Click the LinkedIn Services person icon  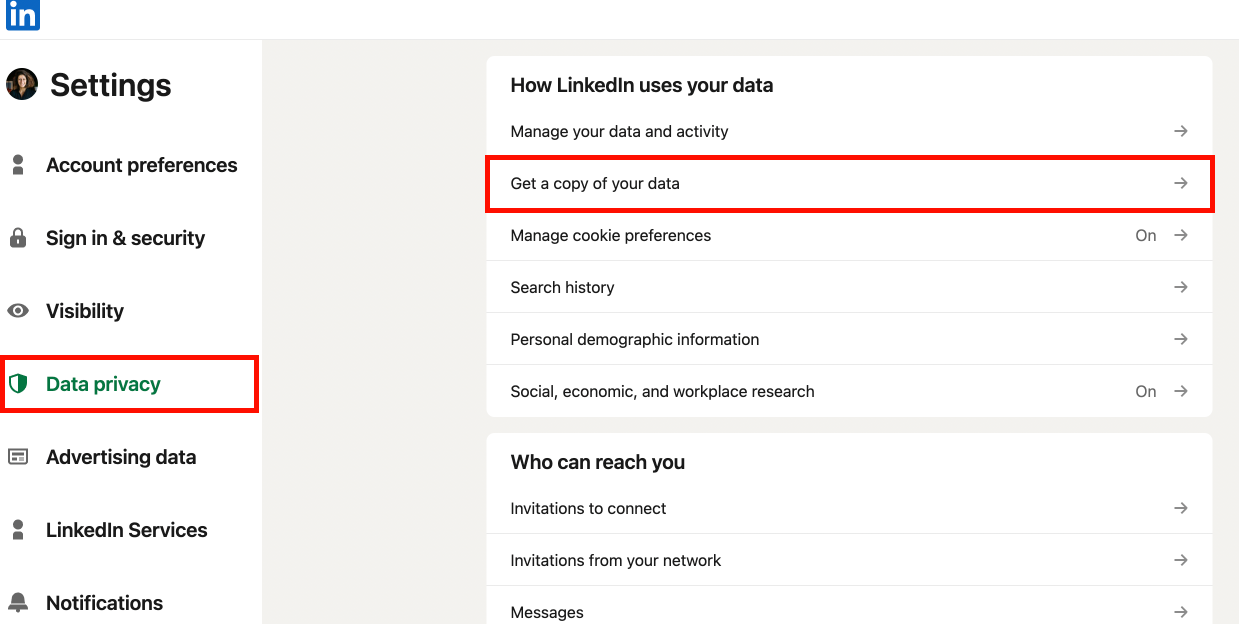pos(18,530)
